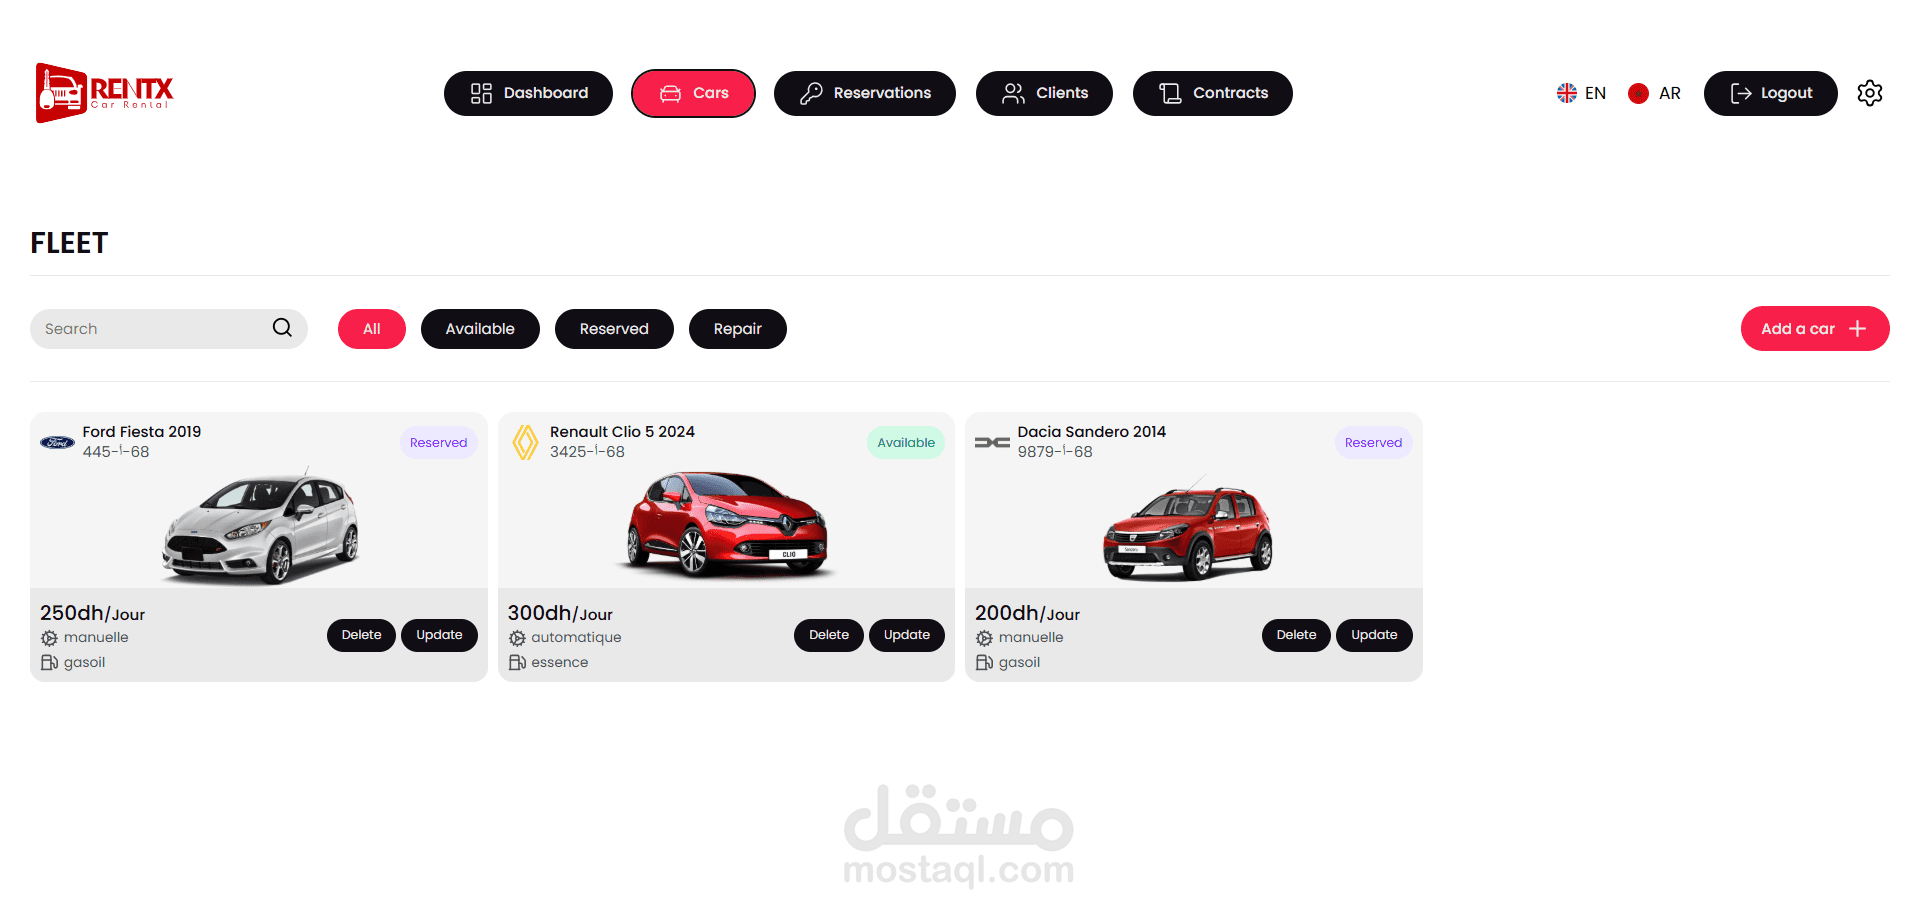Click the Dacia brand logo
The height and width of the screenshot is (908, 1919).
pyautogui.click(x=992, y=442)
